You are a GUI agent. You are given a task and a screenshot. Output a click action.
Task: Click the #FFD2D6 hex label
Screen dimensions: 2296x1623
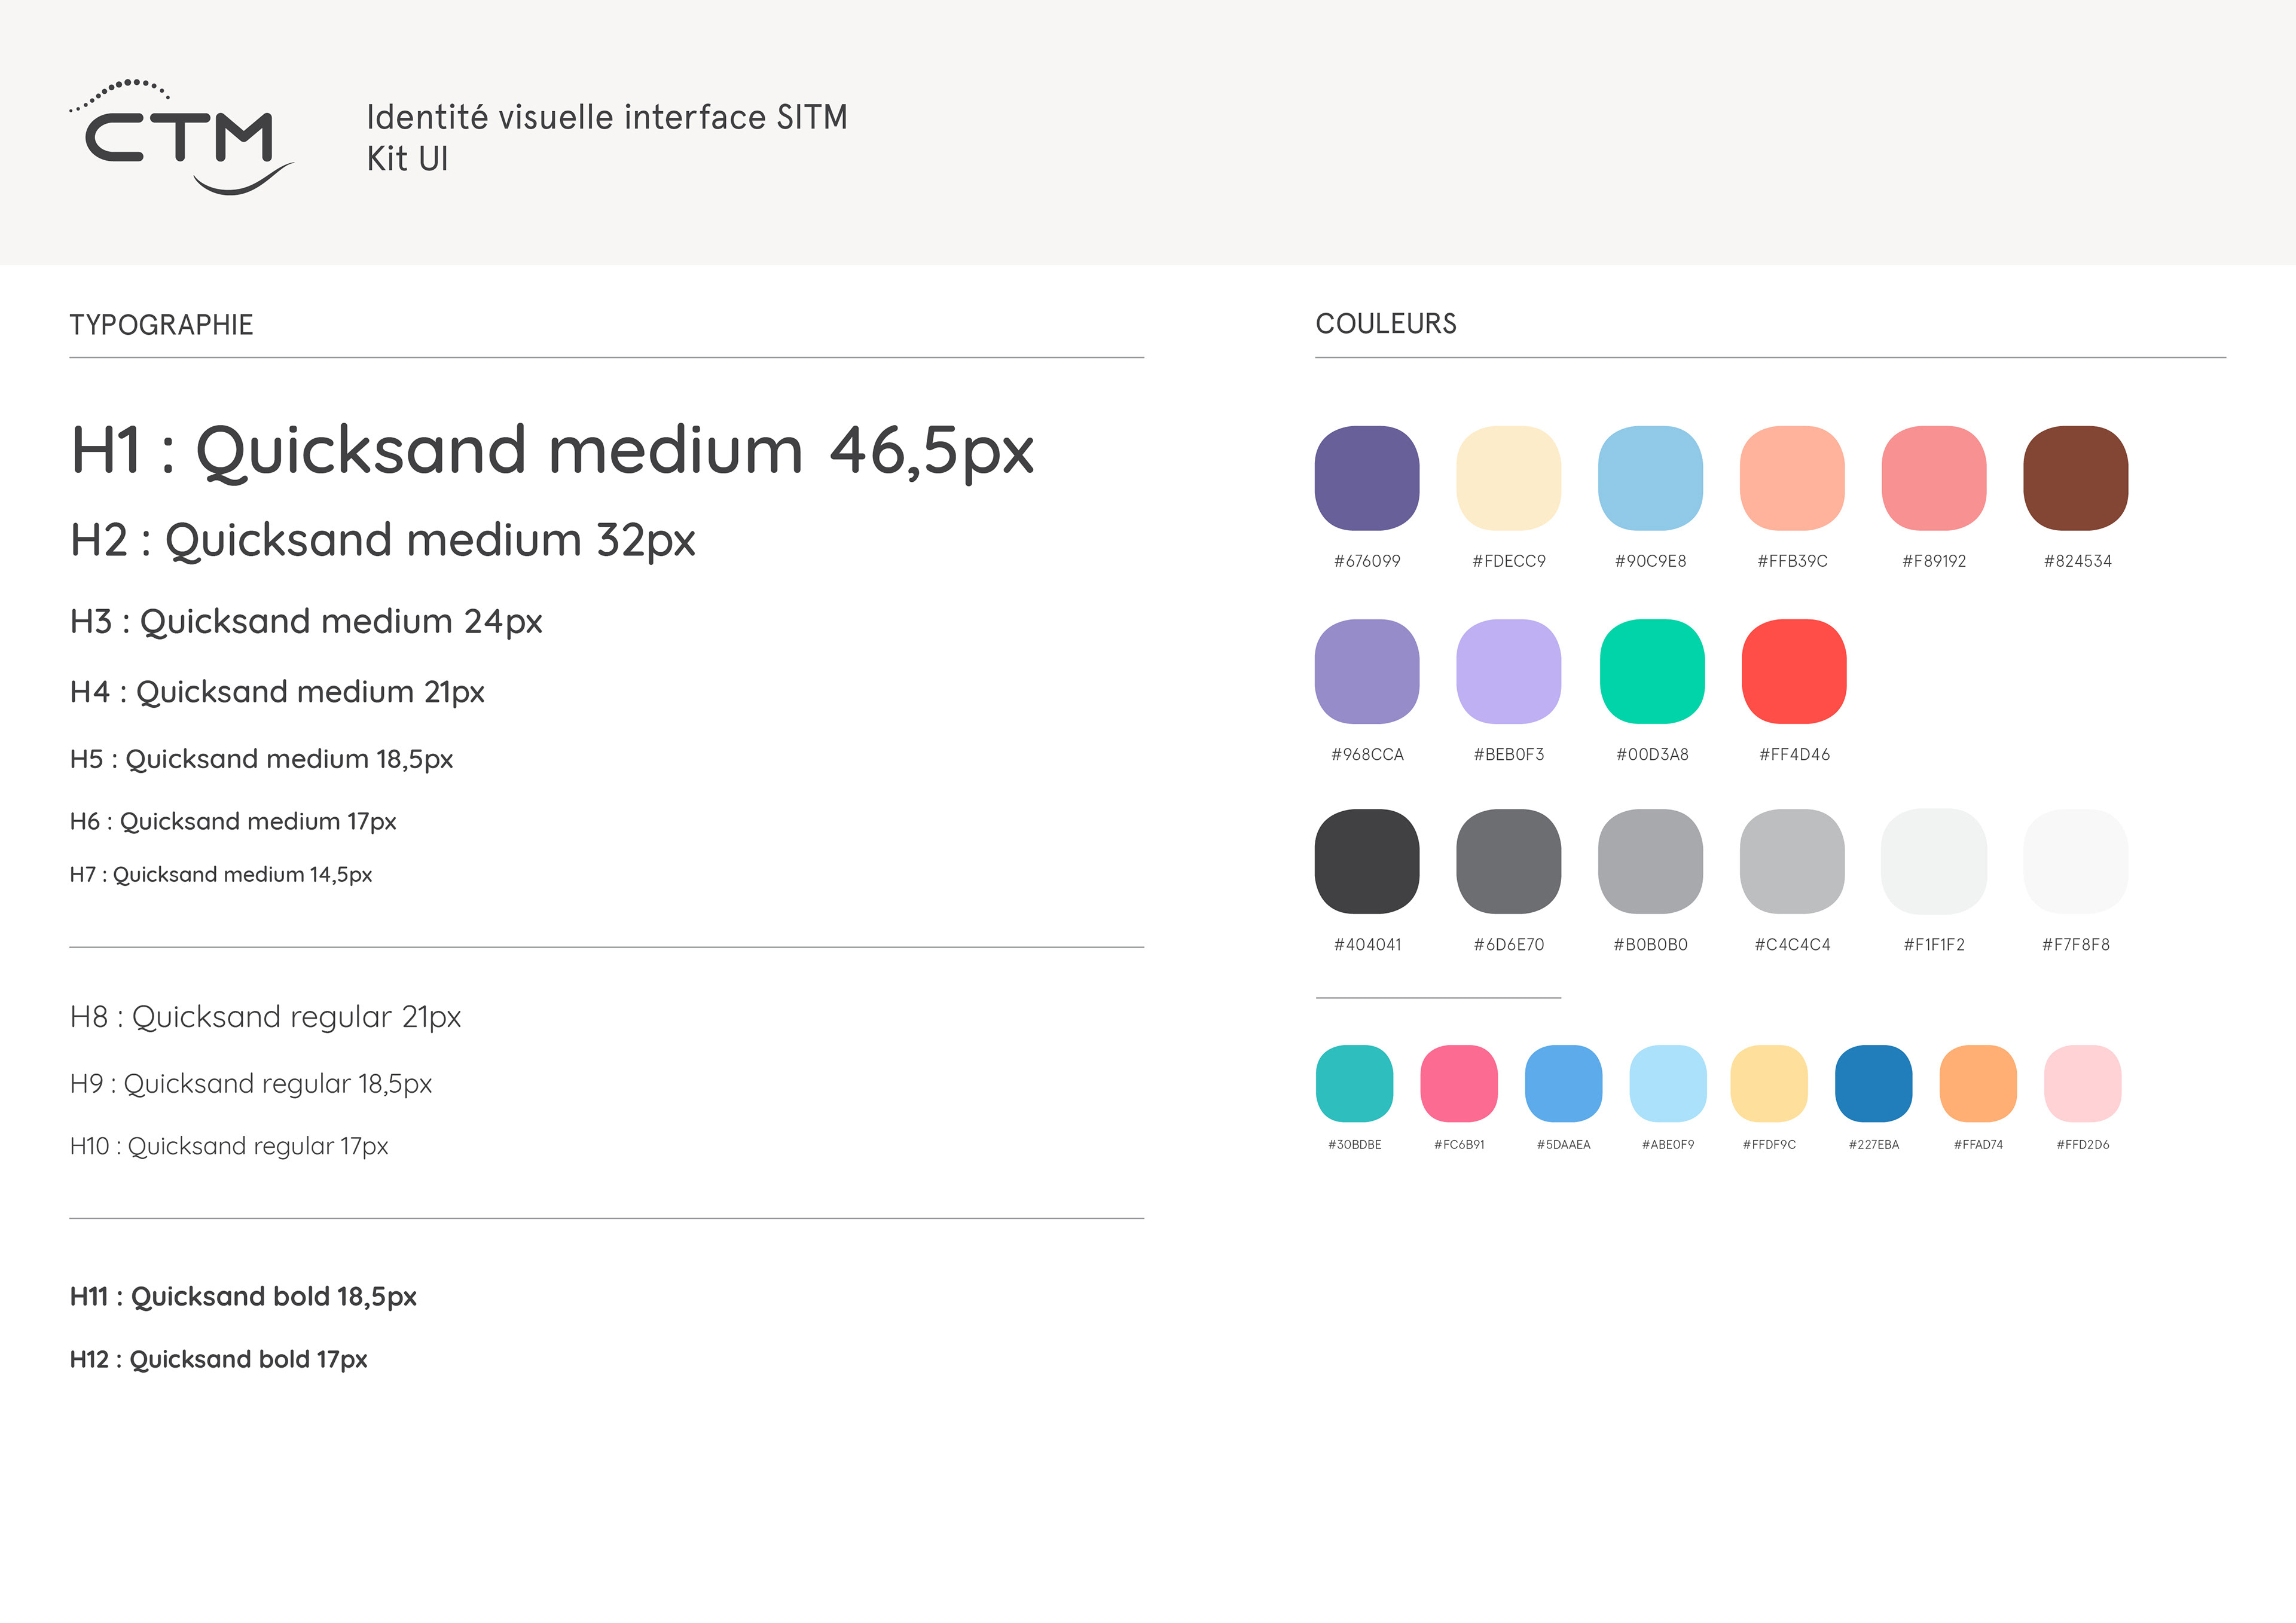pyautogui.click(x=2083, y=1145)
